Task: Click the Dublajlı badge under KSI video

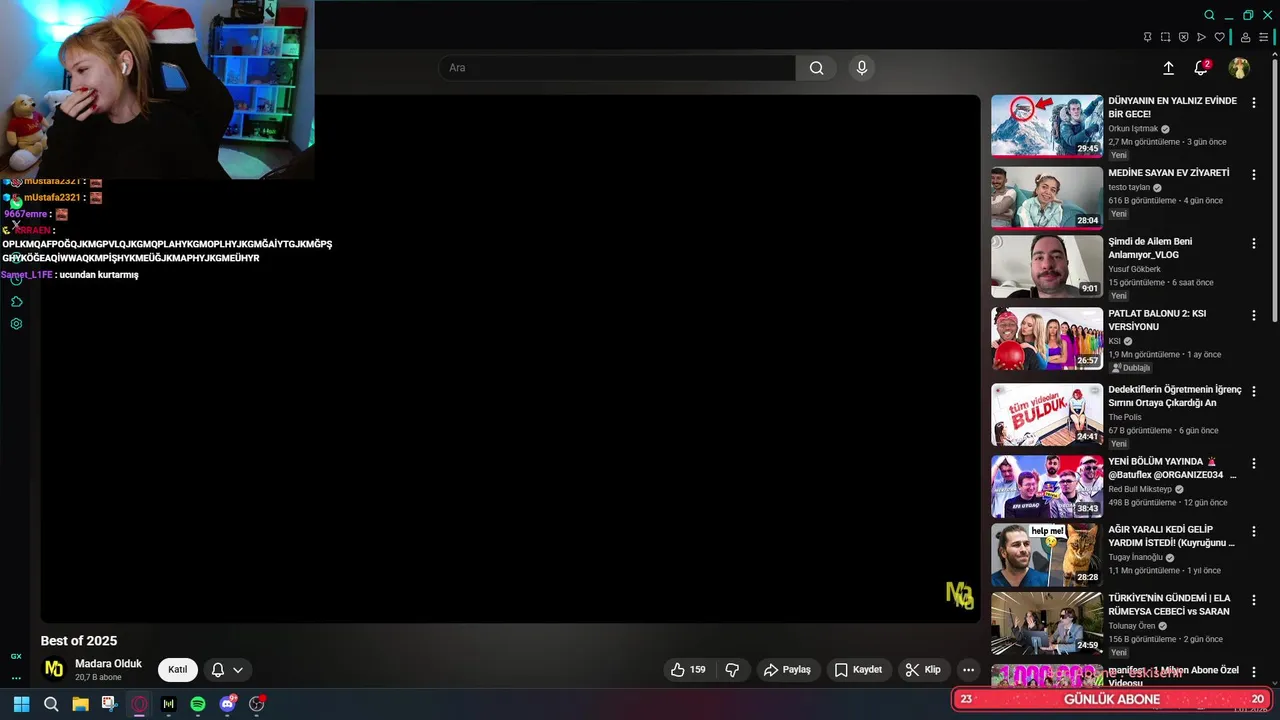Action: click(1131, 368)
